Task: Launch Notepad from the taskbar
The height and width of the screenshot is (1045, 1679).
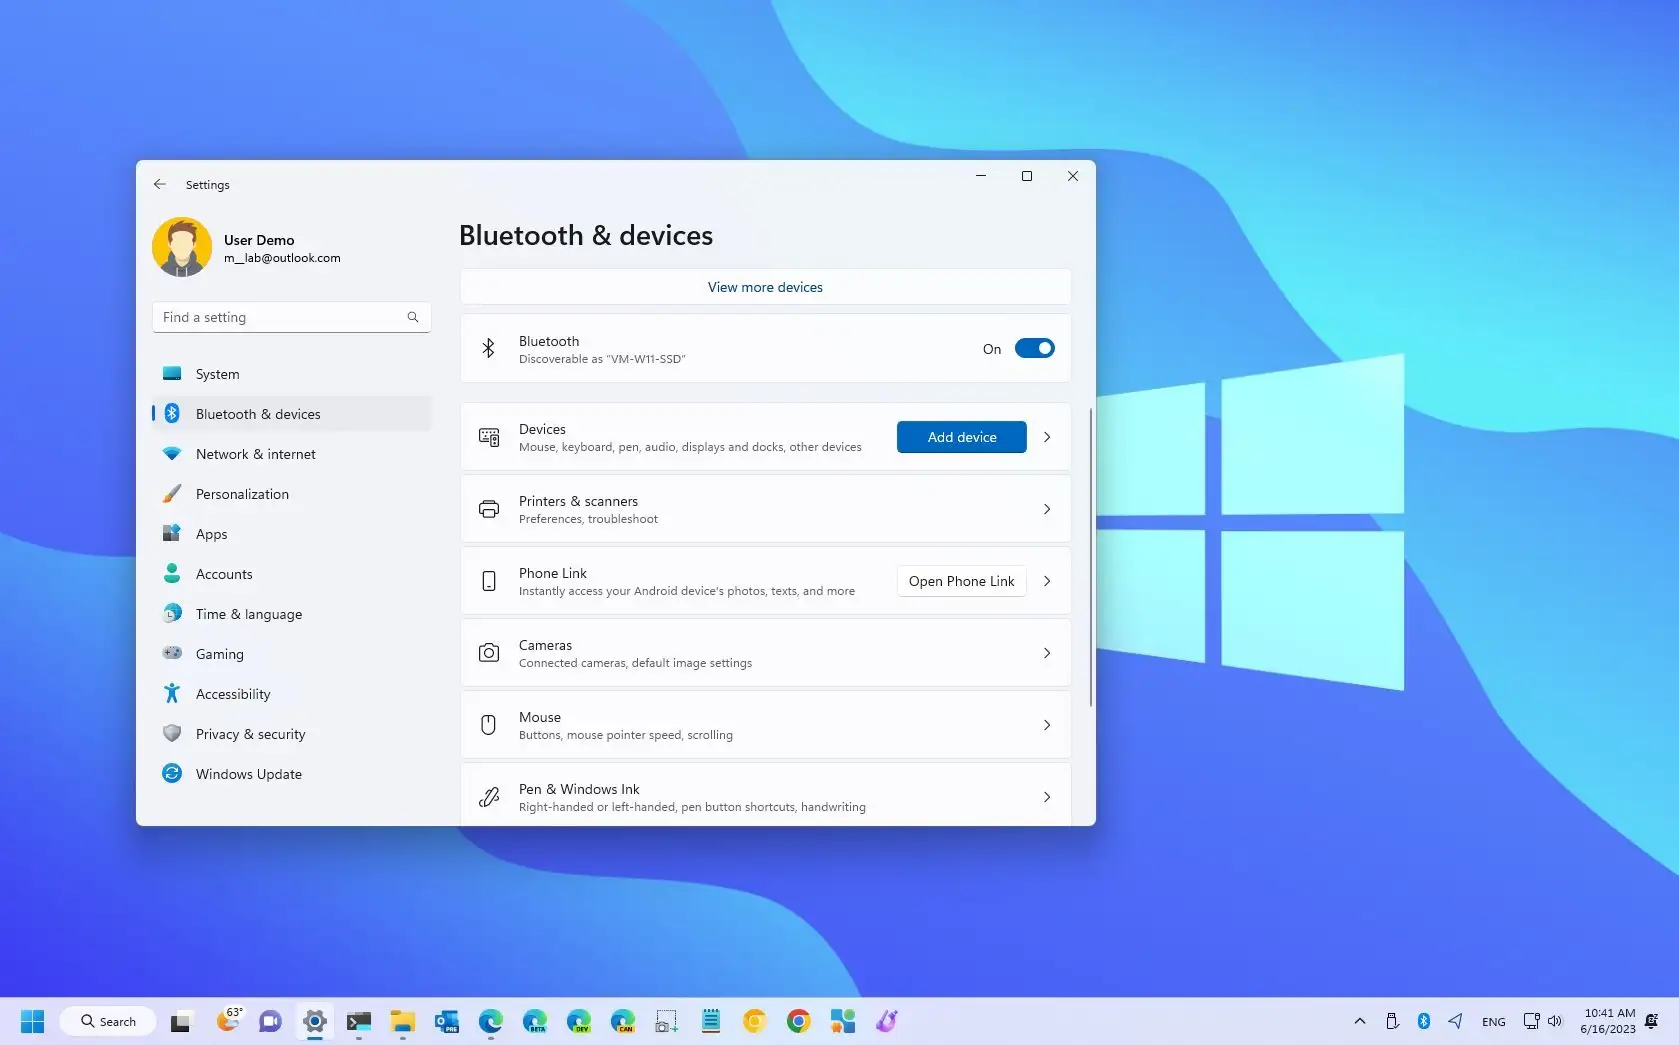Action: pos(709,1021)
